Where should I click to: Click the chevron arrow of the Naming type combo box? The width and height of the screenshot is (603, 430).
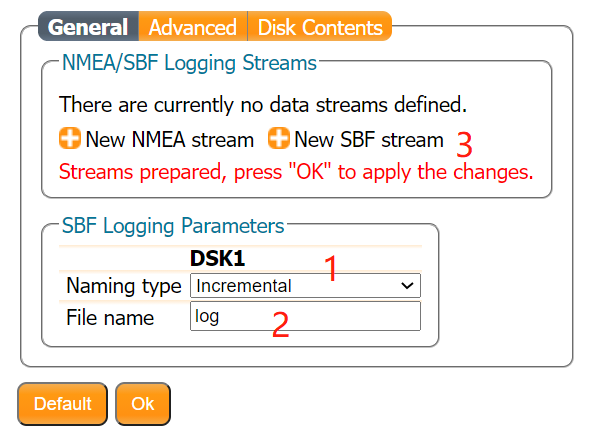click(407, 286)
